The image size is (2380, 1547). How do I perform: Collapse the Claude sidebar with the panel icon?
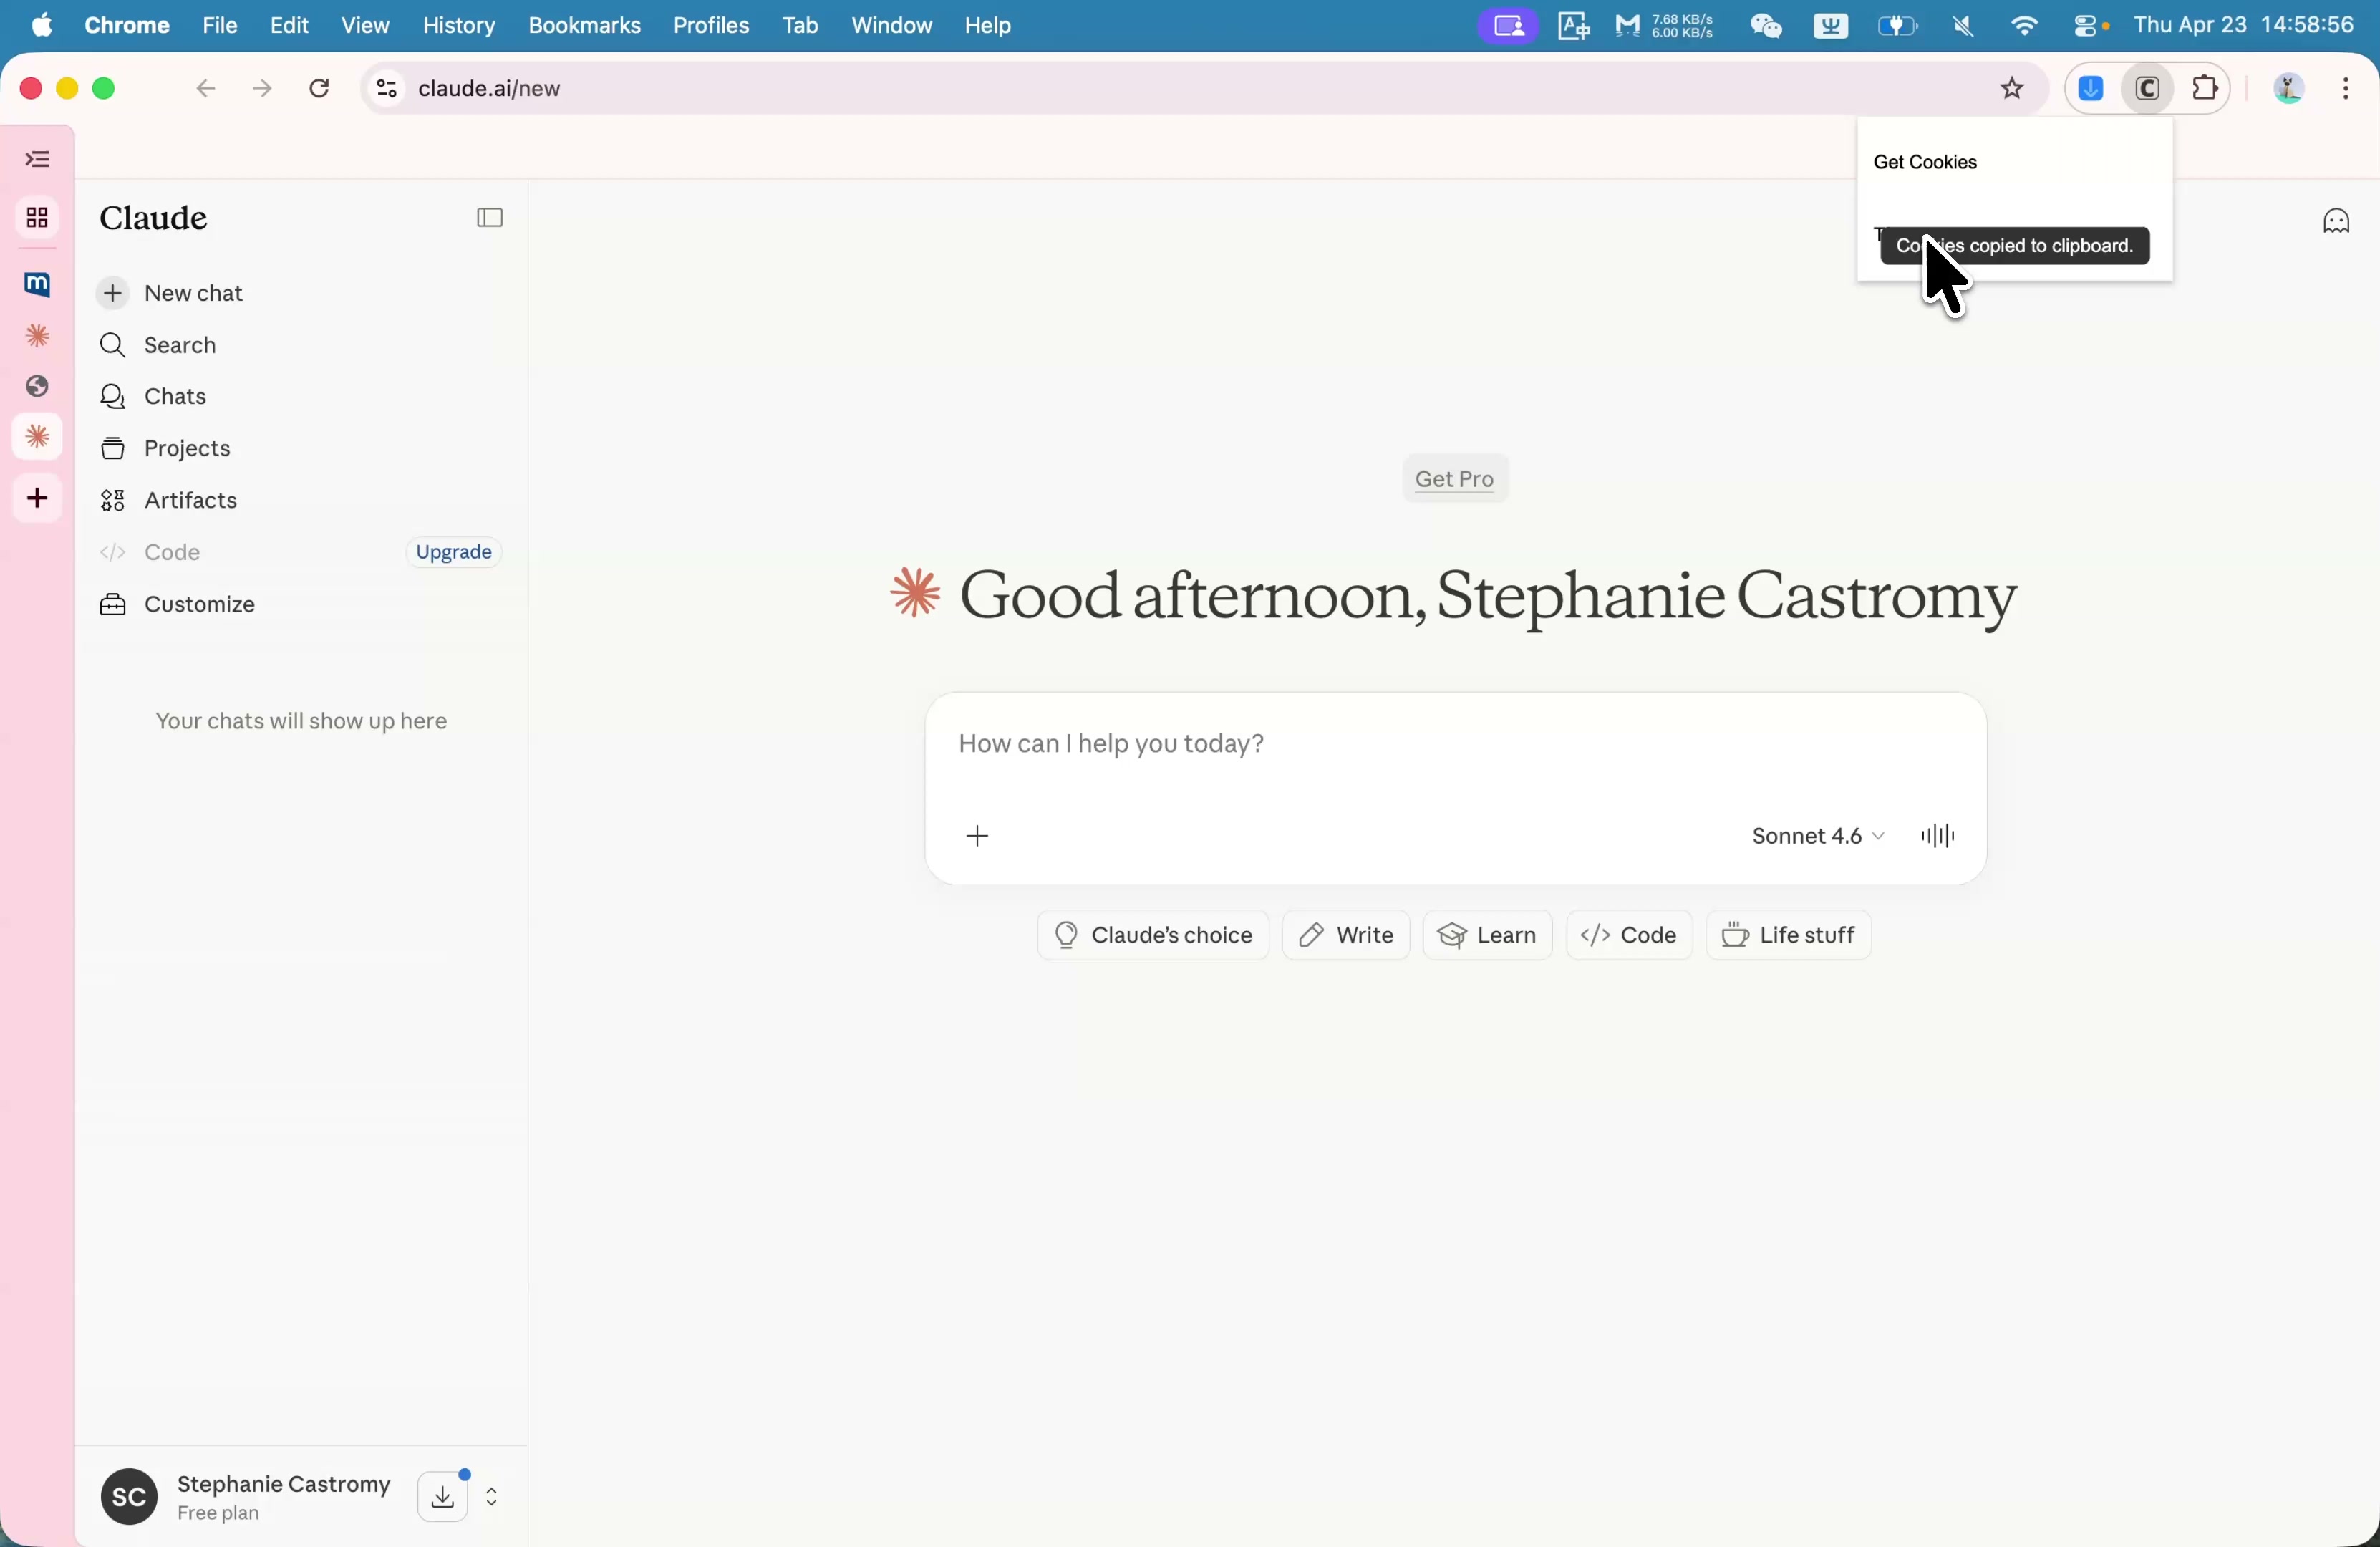(489, 219)
